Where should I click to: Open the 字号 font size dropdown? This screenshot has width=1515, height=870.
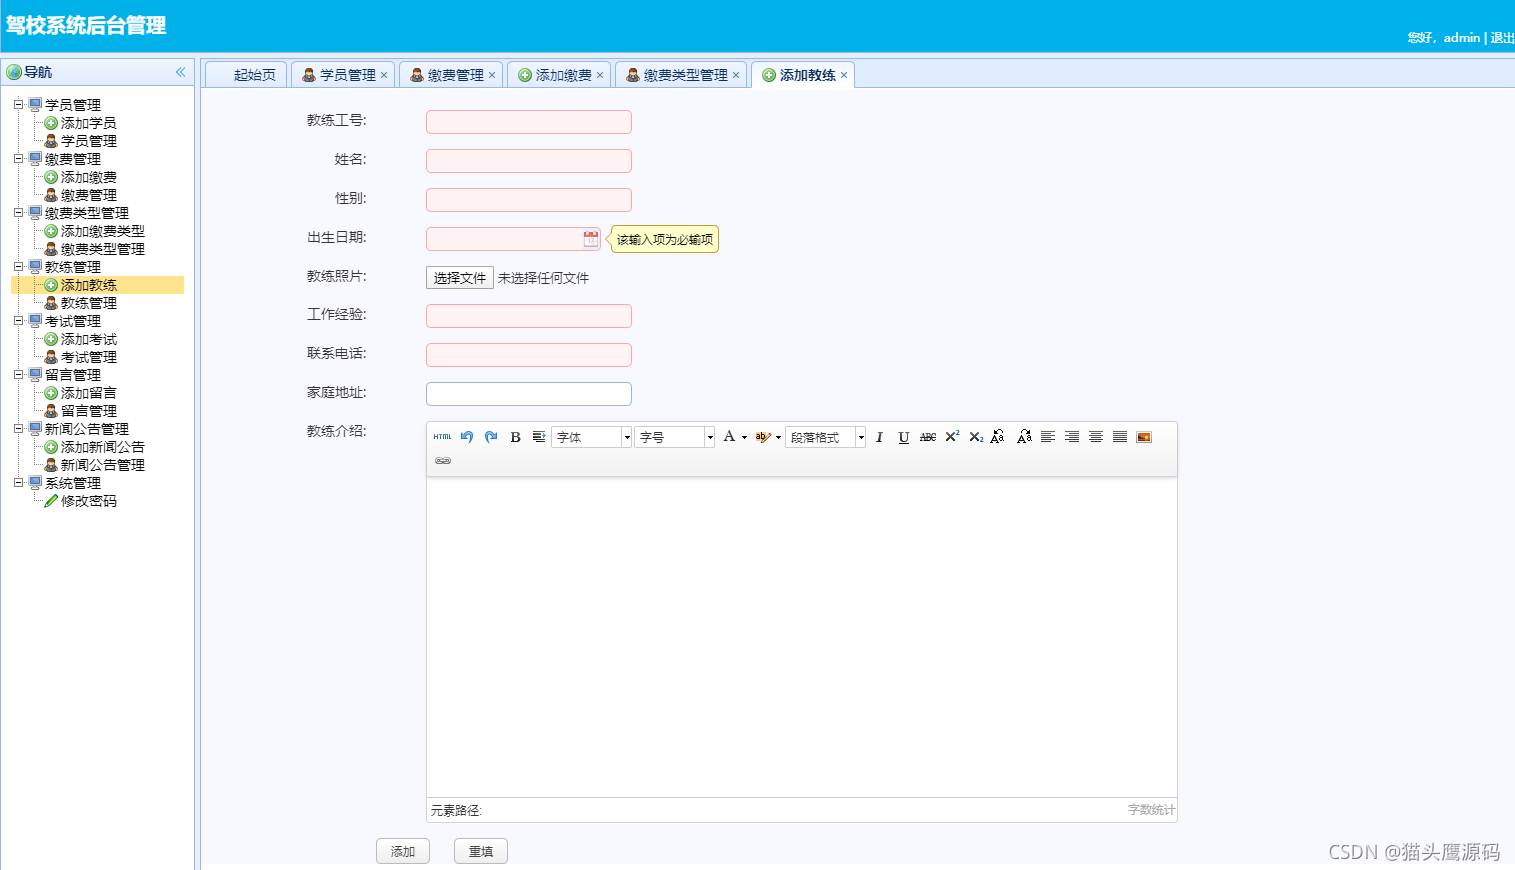674,437
